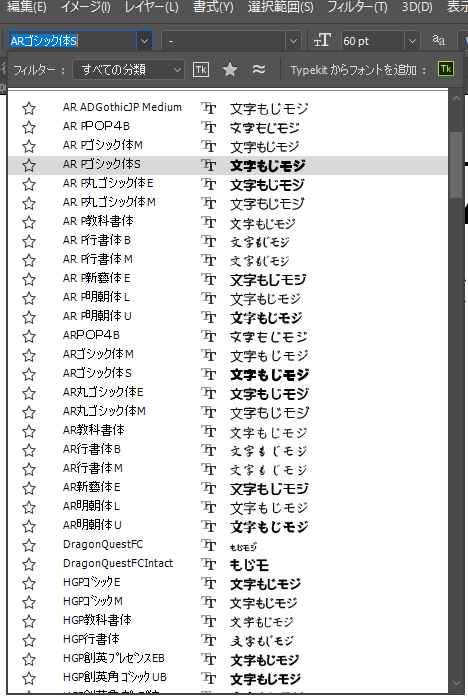Select the ARゴシック体S font entry
This screenshot has height=699, width=468.
coord(228,374)
